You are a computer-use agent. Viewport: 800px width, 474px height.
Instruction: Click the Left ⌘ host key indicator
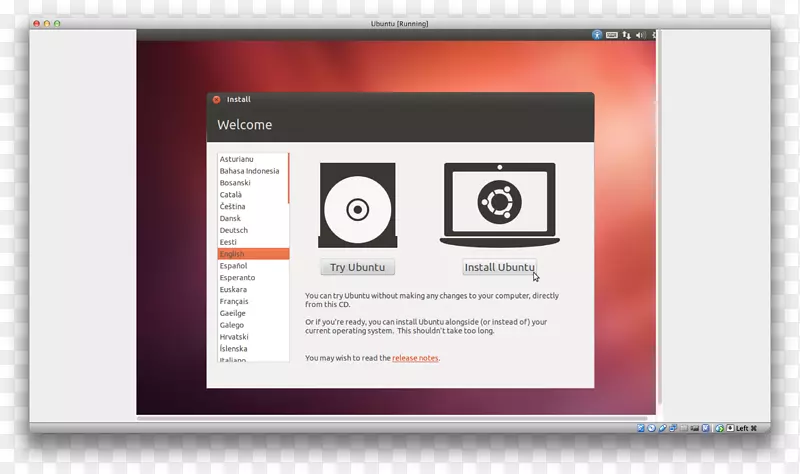click(x=746, y=428)
